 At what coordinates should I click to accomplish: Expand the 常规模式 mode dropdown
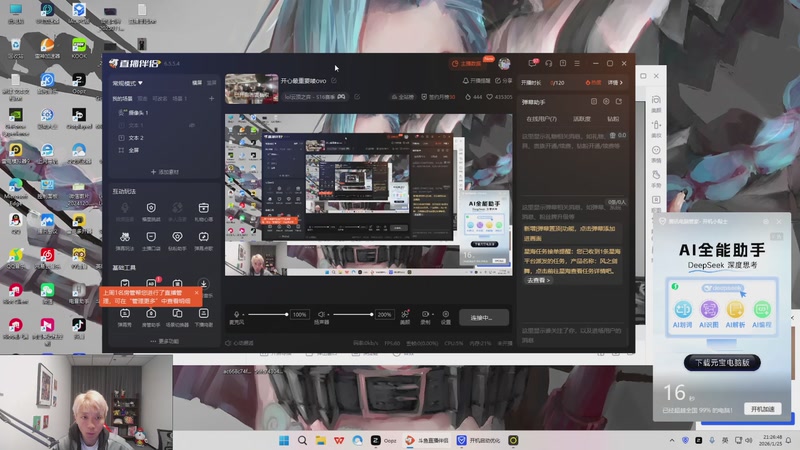point(128,83)
